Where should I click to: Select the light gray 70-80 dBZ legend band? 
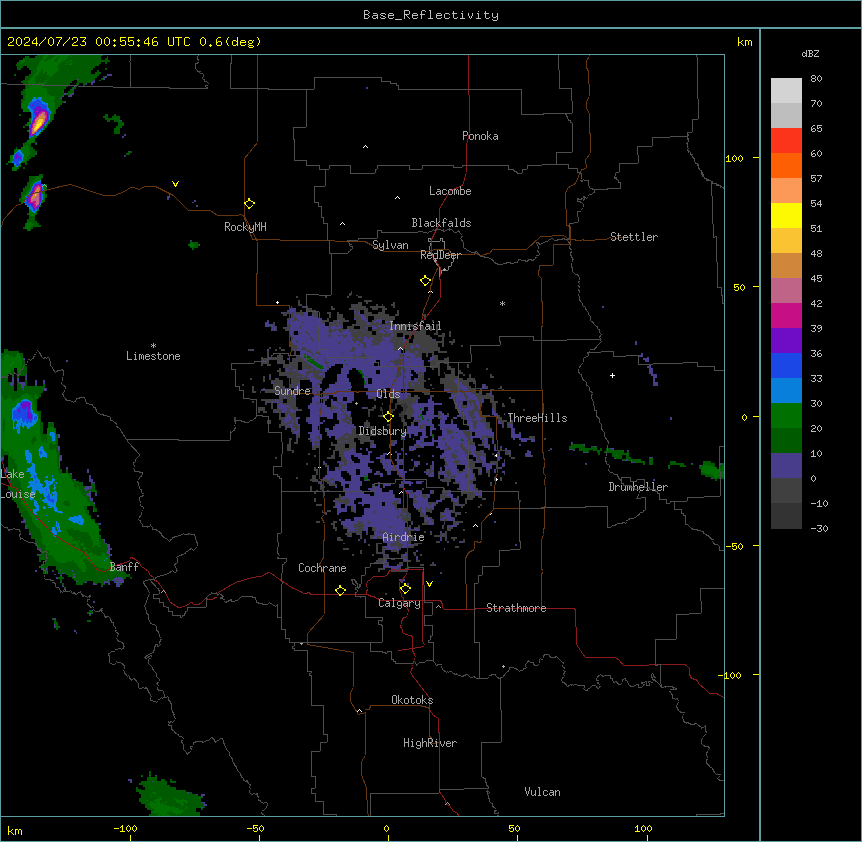point(786,91)
